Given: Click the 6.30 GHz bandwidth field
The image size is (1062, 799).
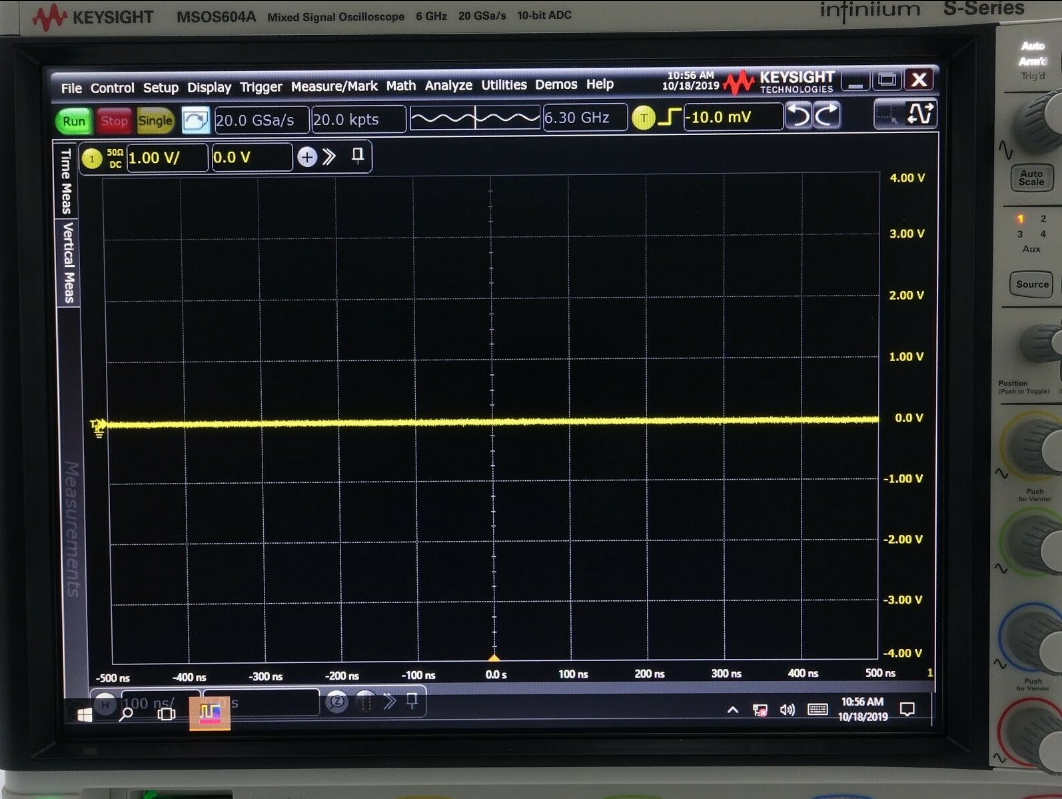Looking at the screenshot, I should pyautogui.click(x=585, y=118).
